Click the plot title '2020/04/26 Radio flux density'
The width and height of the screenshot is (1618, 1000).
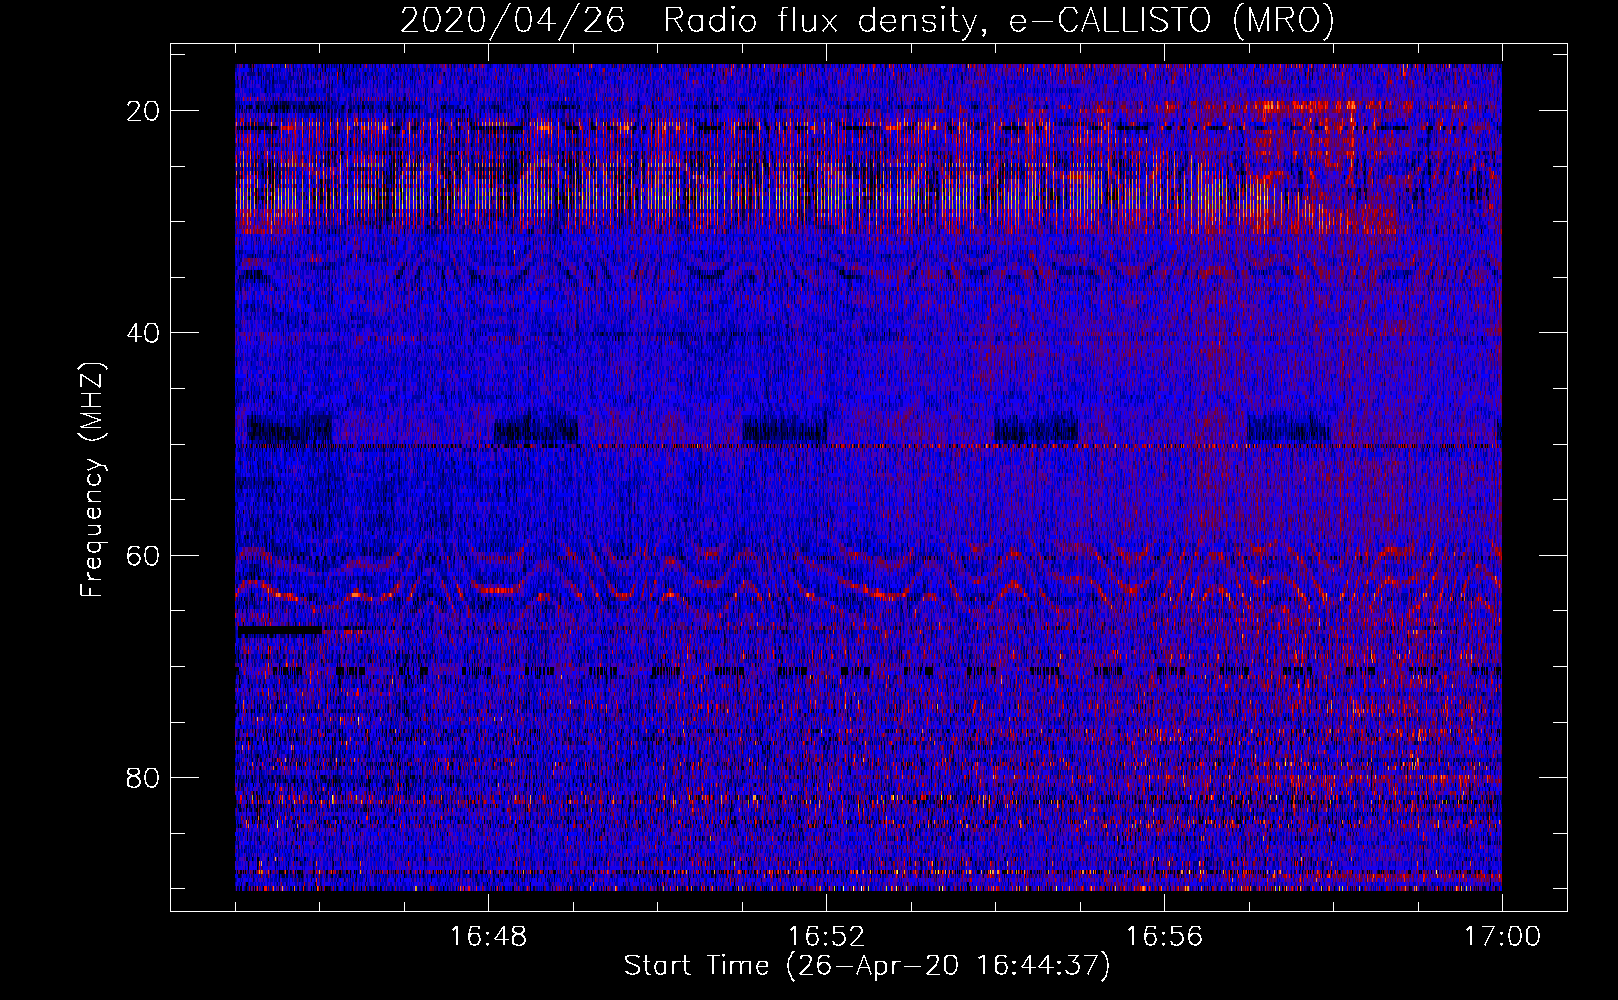(867, 21)
